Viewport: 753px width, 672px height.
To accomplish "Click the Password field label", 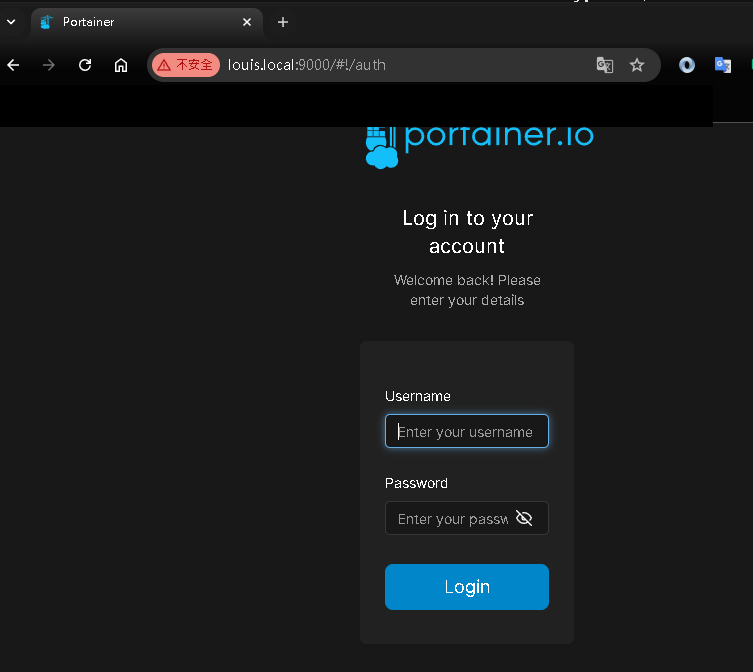I will pyautogui.click(x=416, y=483).
